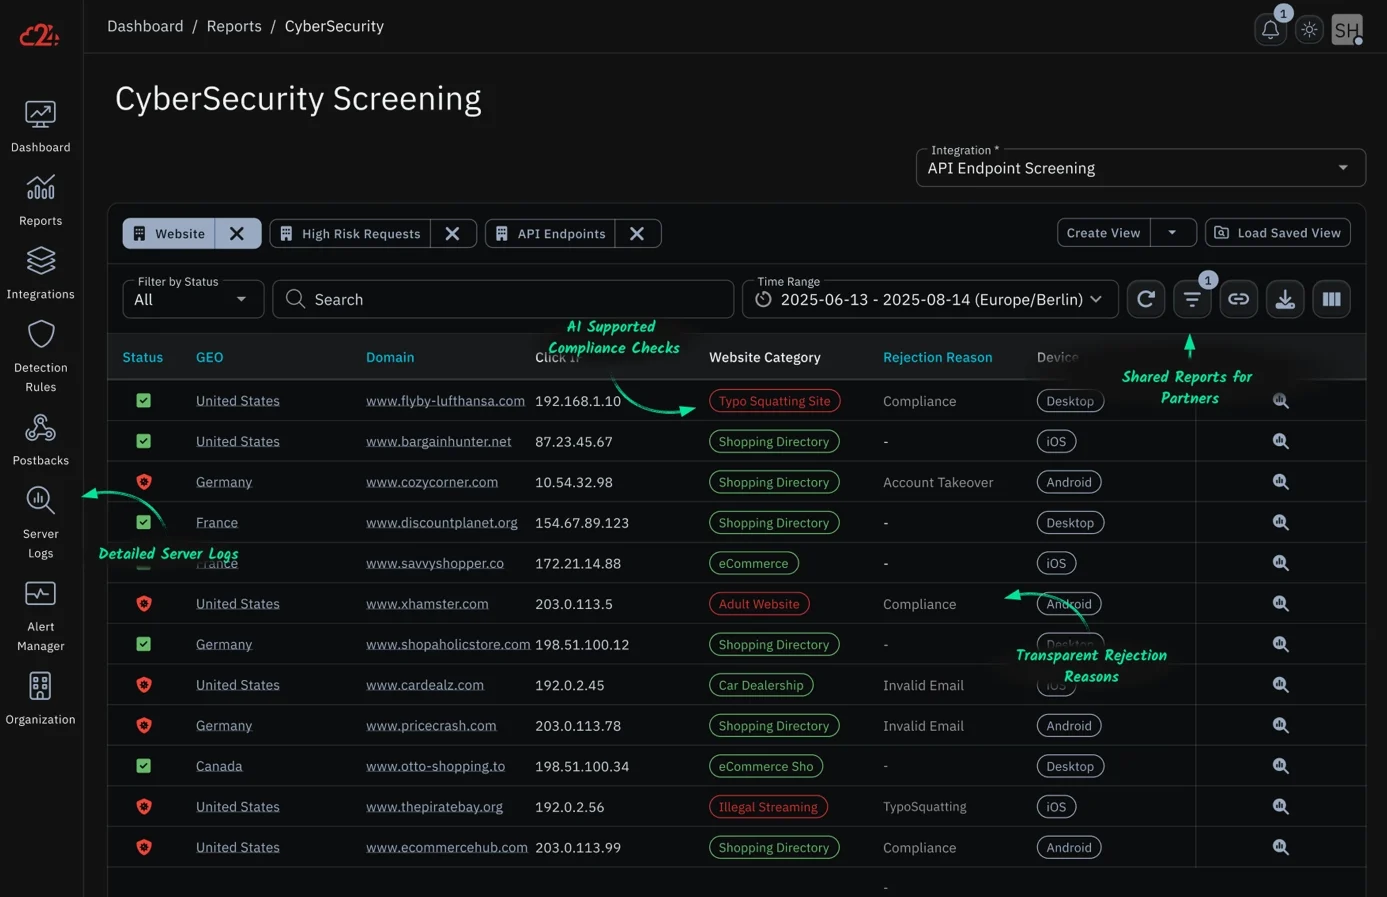
Task: Expand the Integration dropdown
Action: click(1140, 167)
